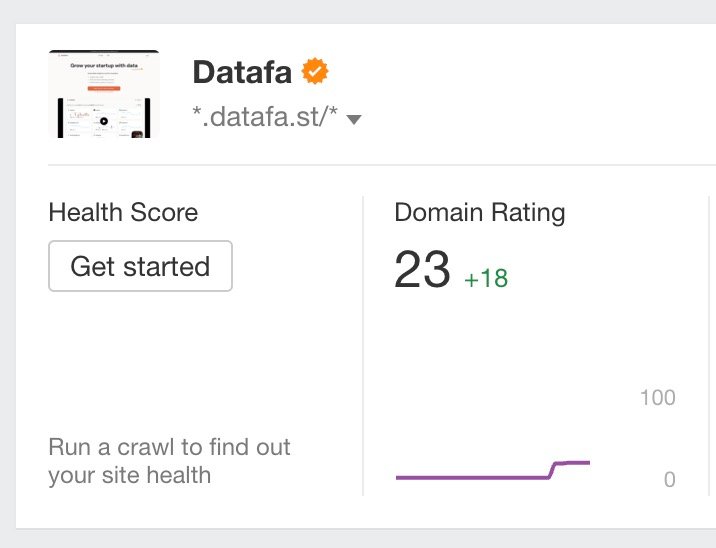This screenshot has width=716, height=548.
Task: Click the purple Domain Rating trend line
Action: click(x=470, y=477)
